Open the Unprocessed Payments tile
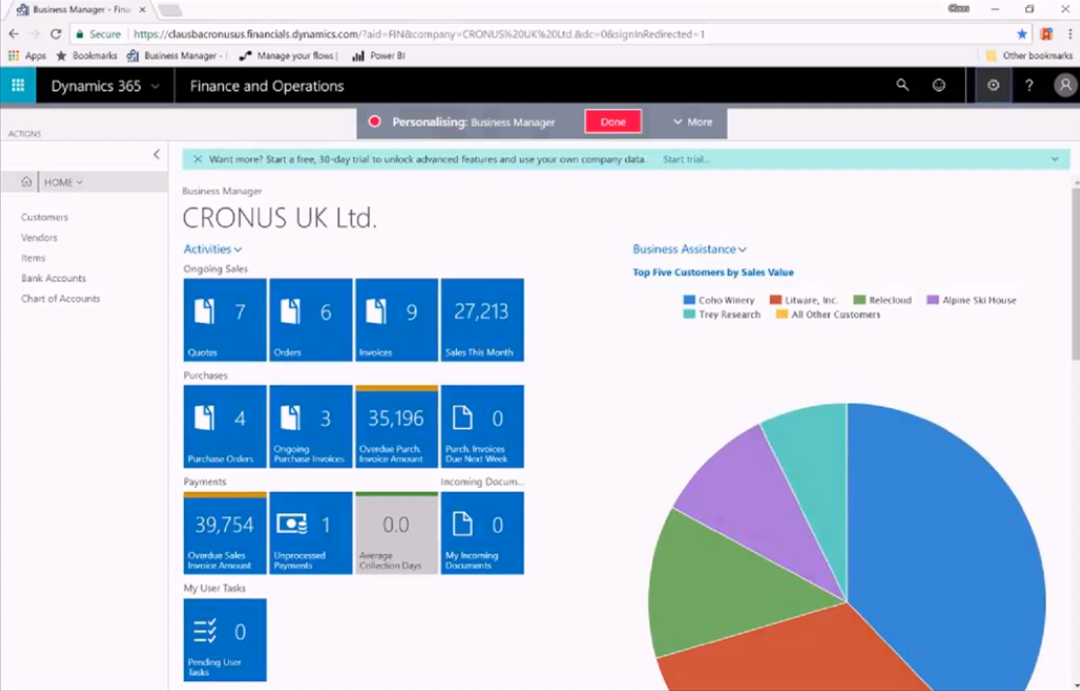 [x=311, y=533]
